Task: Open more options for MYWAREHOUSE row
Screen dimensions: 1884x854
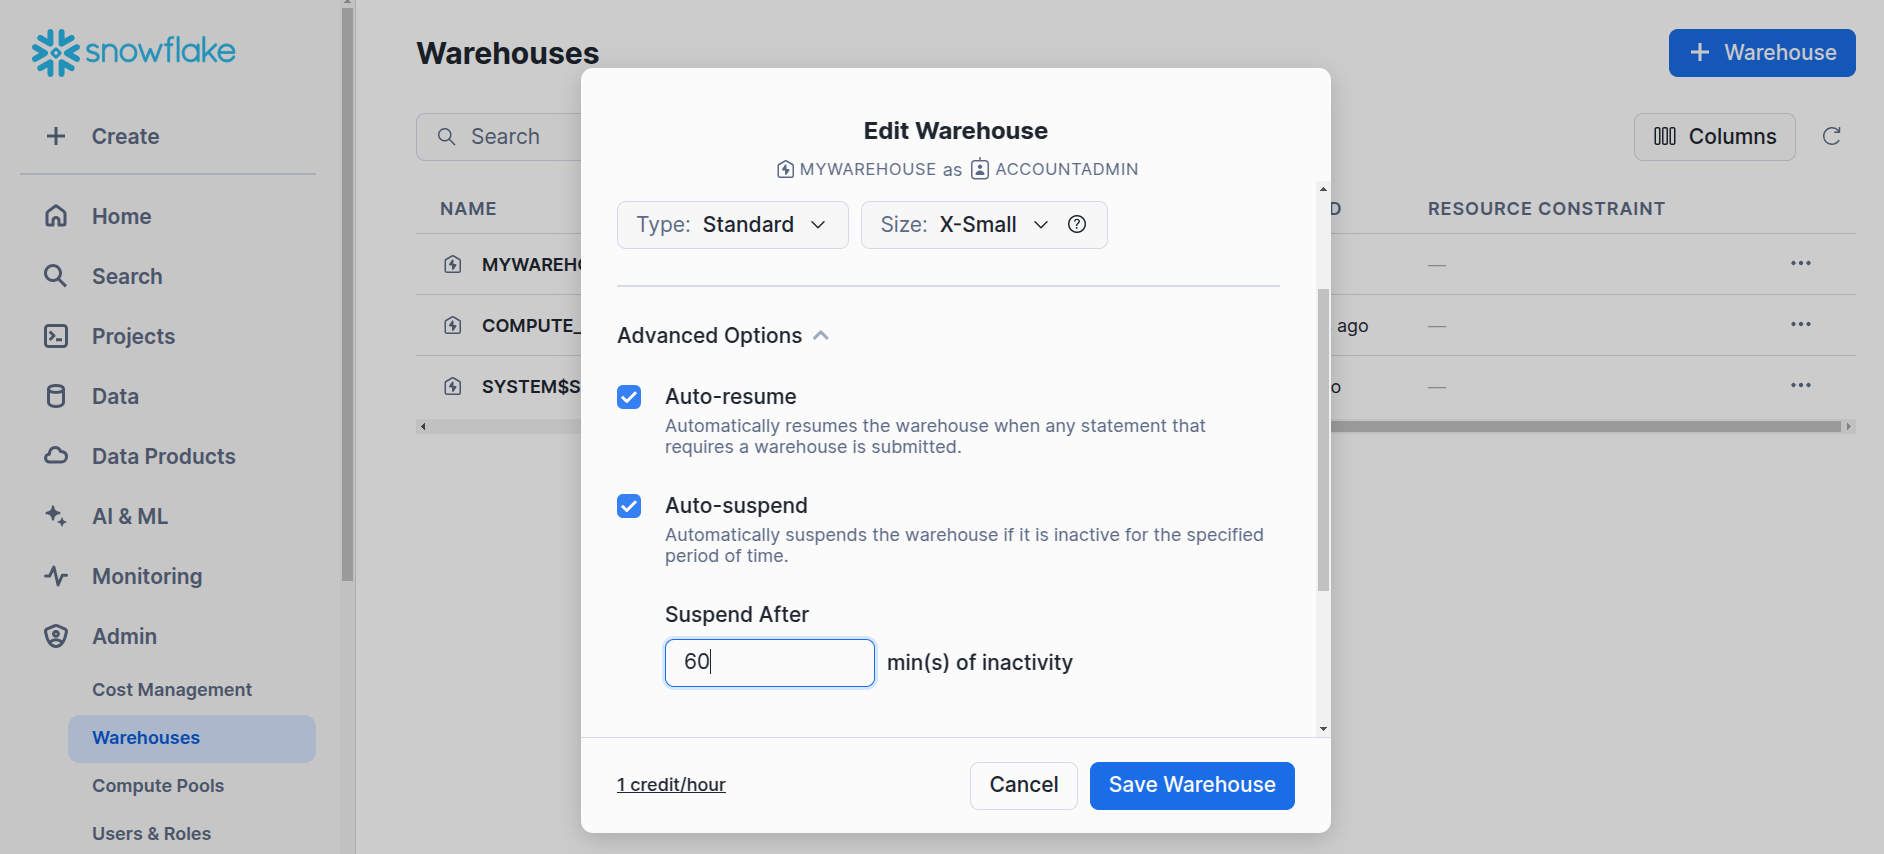Action: [1801, 263]
